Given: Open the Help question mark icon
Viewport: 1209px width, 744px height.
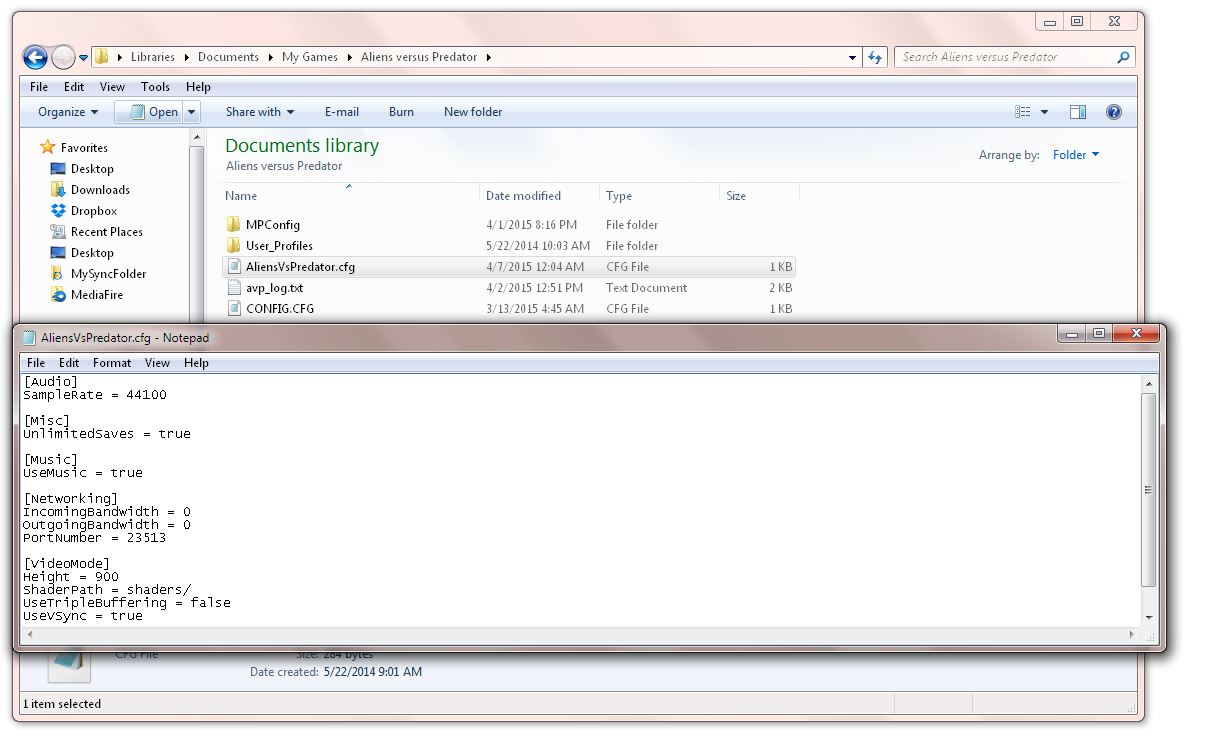Looking at the screenshot, I should [x=1113, y=112].
